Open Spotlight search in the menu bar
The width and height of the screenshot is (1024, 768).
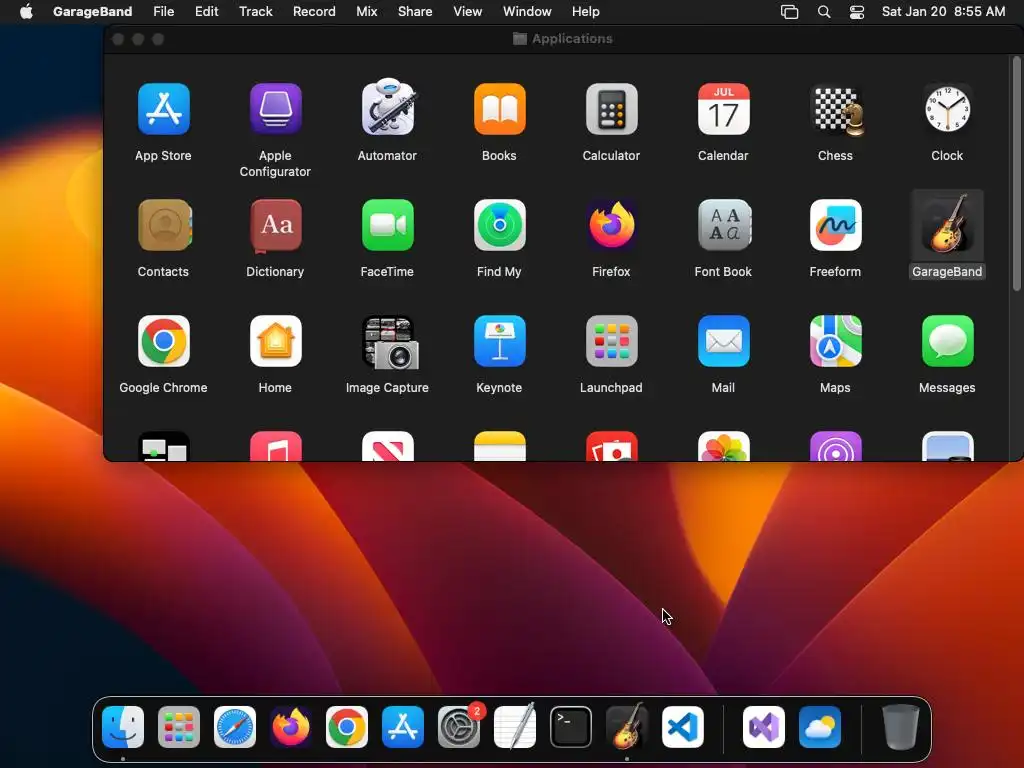pos(824,12)
